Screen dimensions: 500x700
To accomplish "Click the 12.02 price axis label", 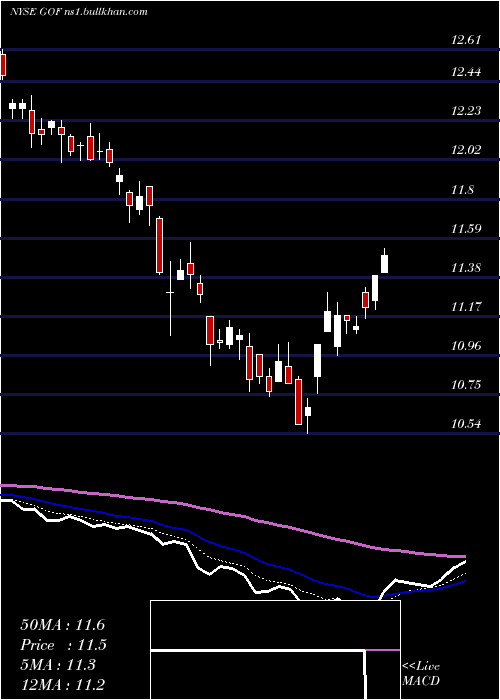I will click(466, 150).
